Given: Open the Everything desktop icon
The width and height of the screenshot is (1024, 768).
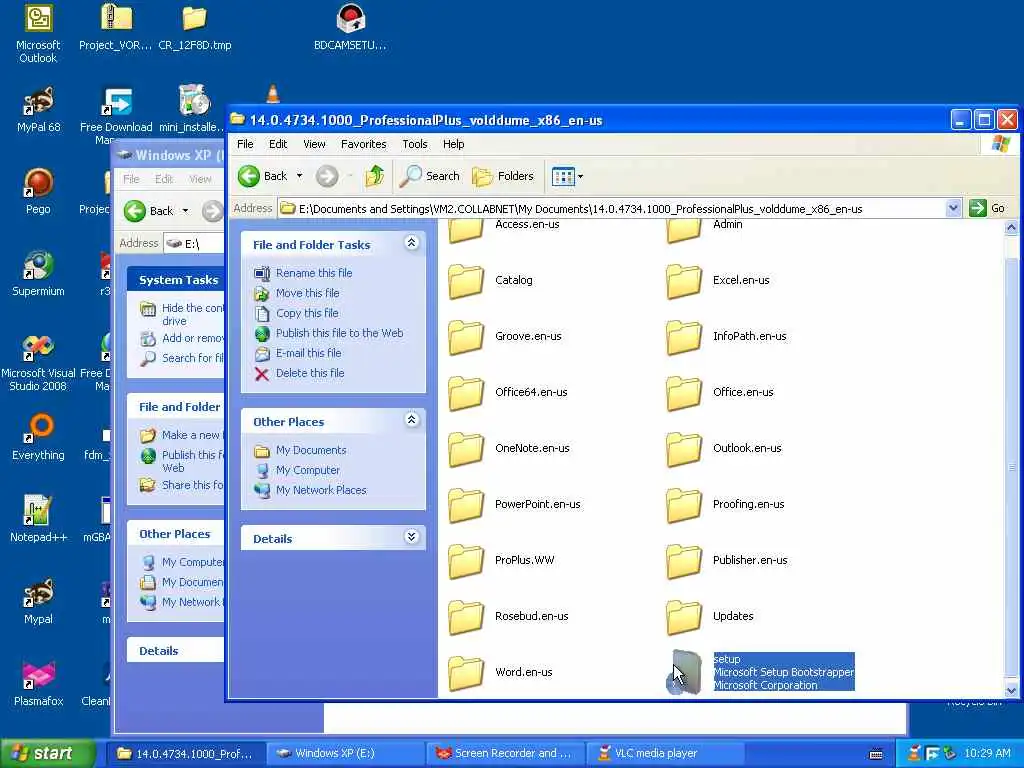Looking at the screenshot, I should click(38, 438).
